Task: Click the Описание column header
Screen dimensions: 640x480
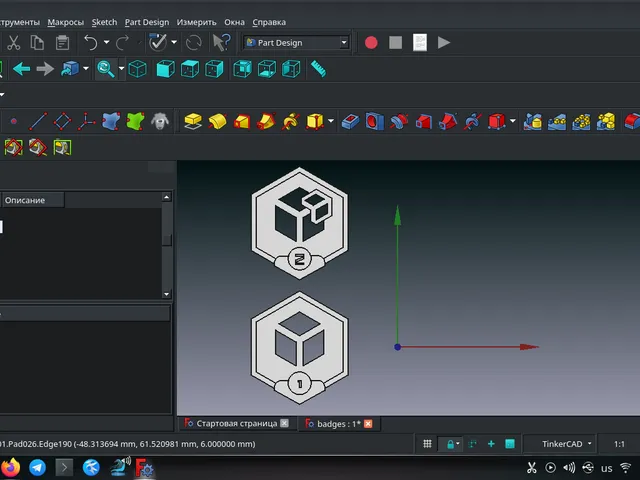Action: [33, 200]
